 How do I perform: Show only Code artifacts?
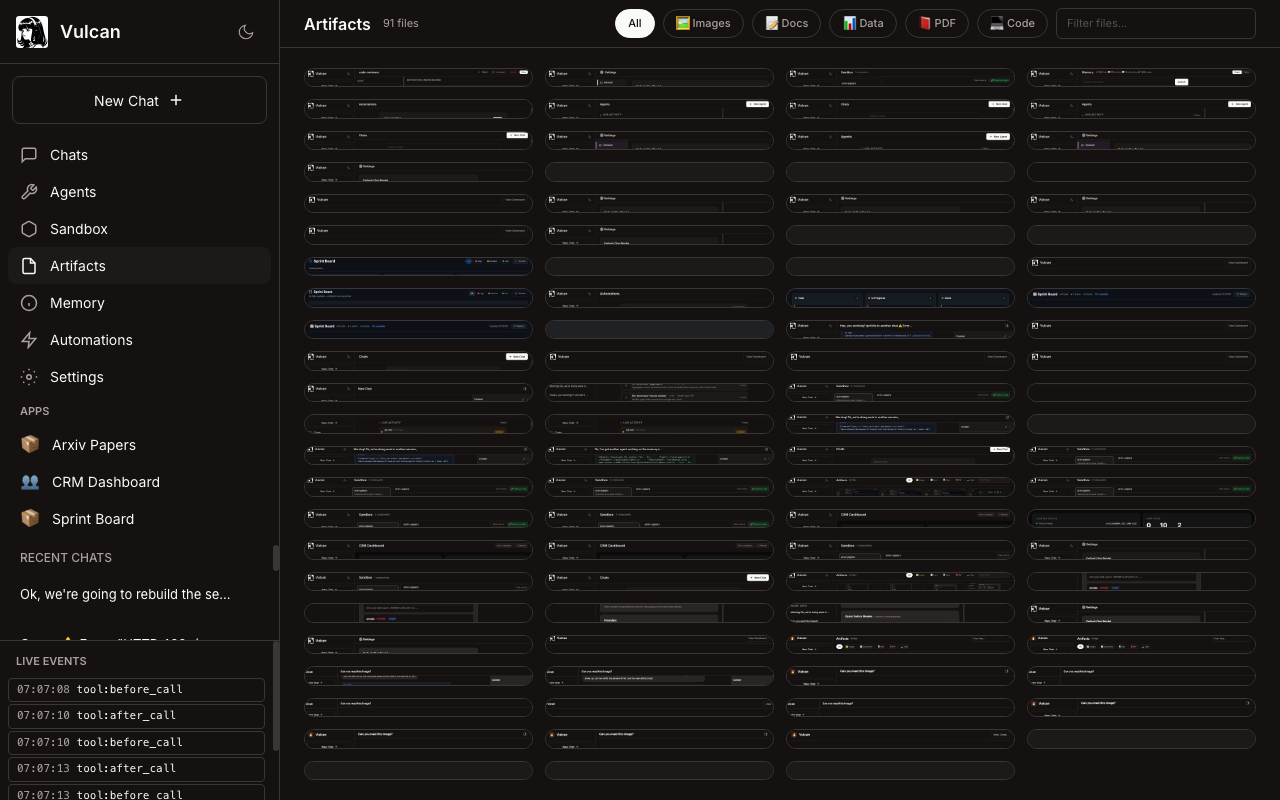coord(1012,23)
